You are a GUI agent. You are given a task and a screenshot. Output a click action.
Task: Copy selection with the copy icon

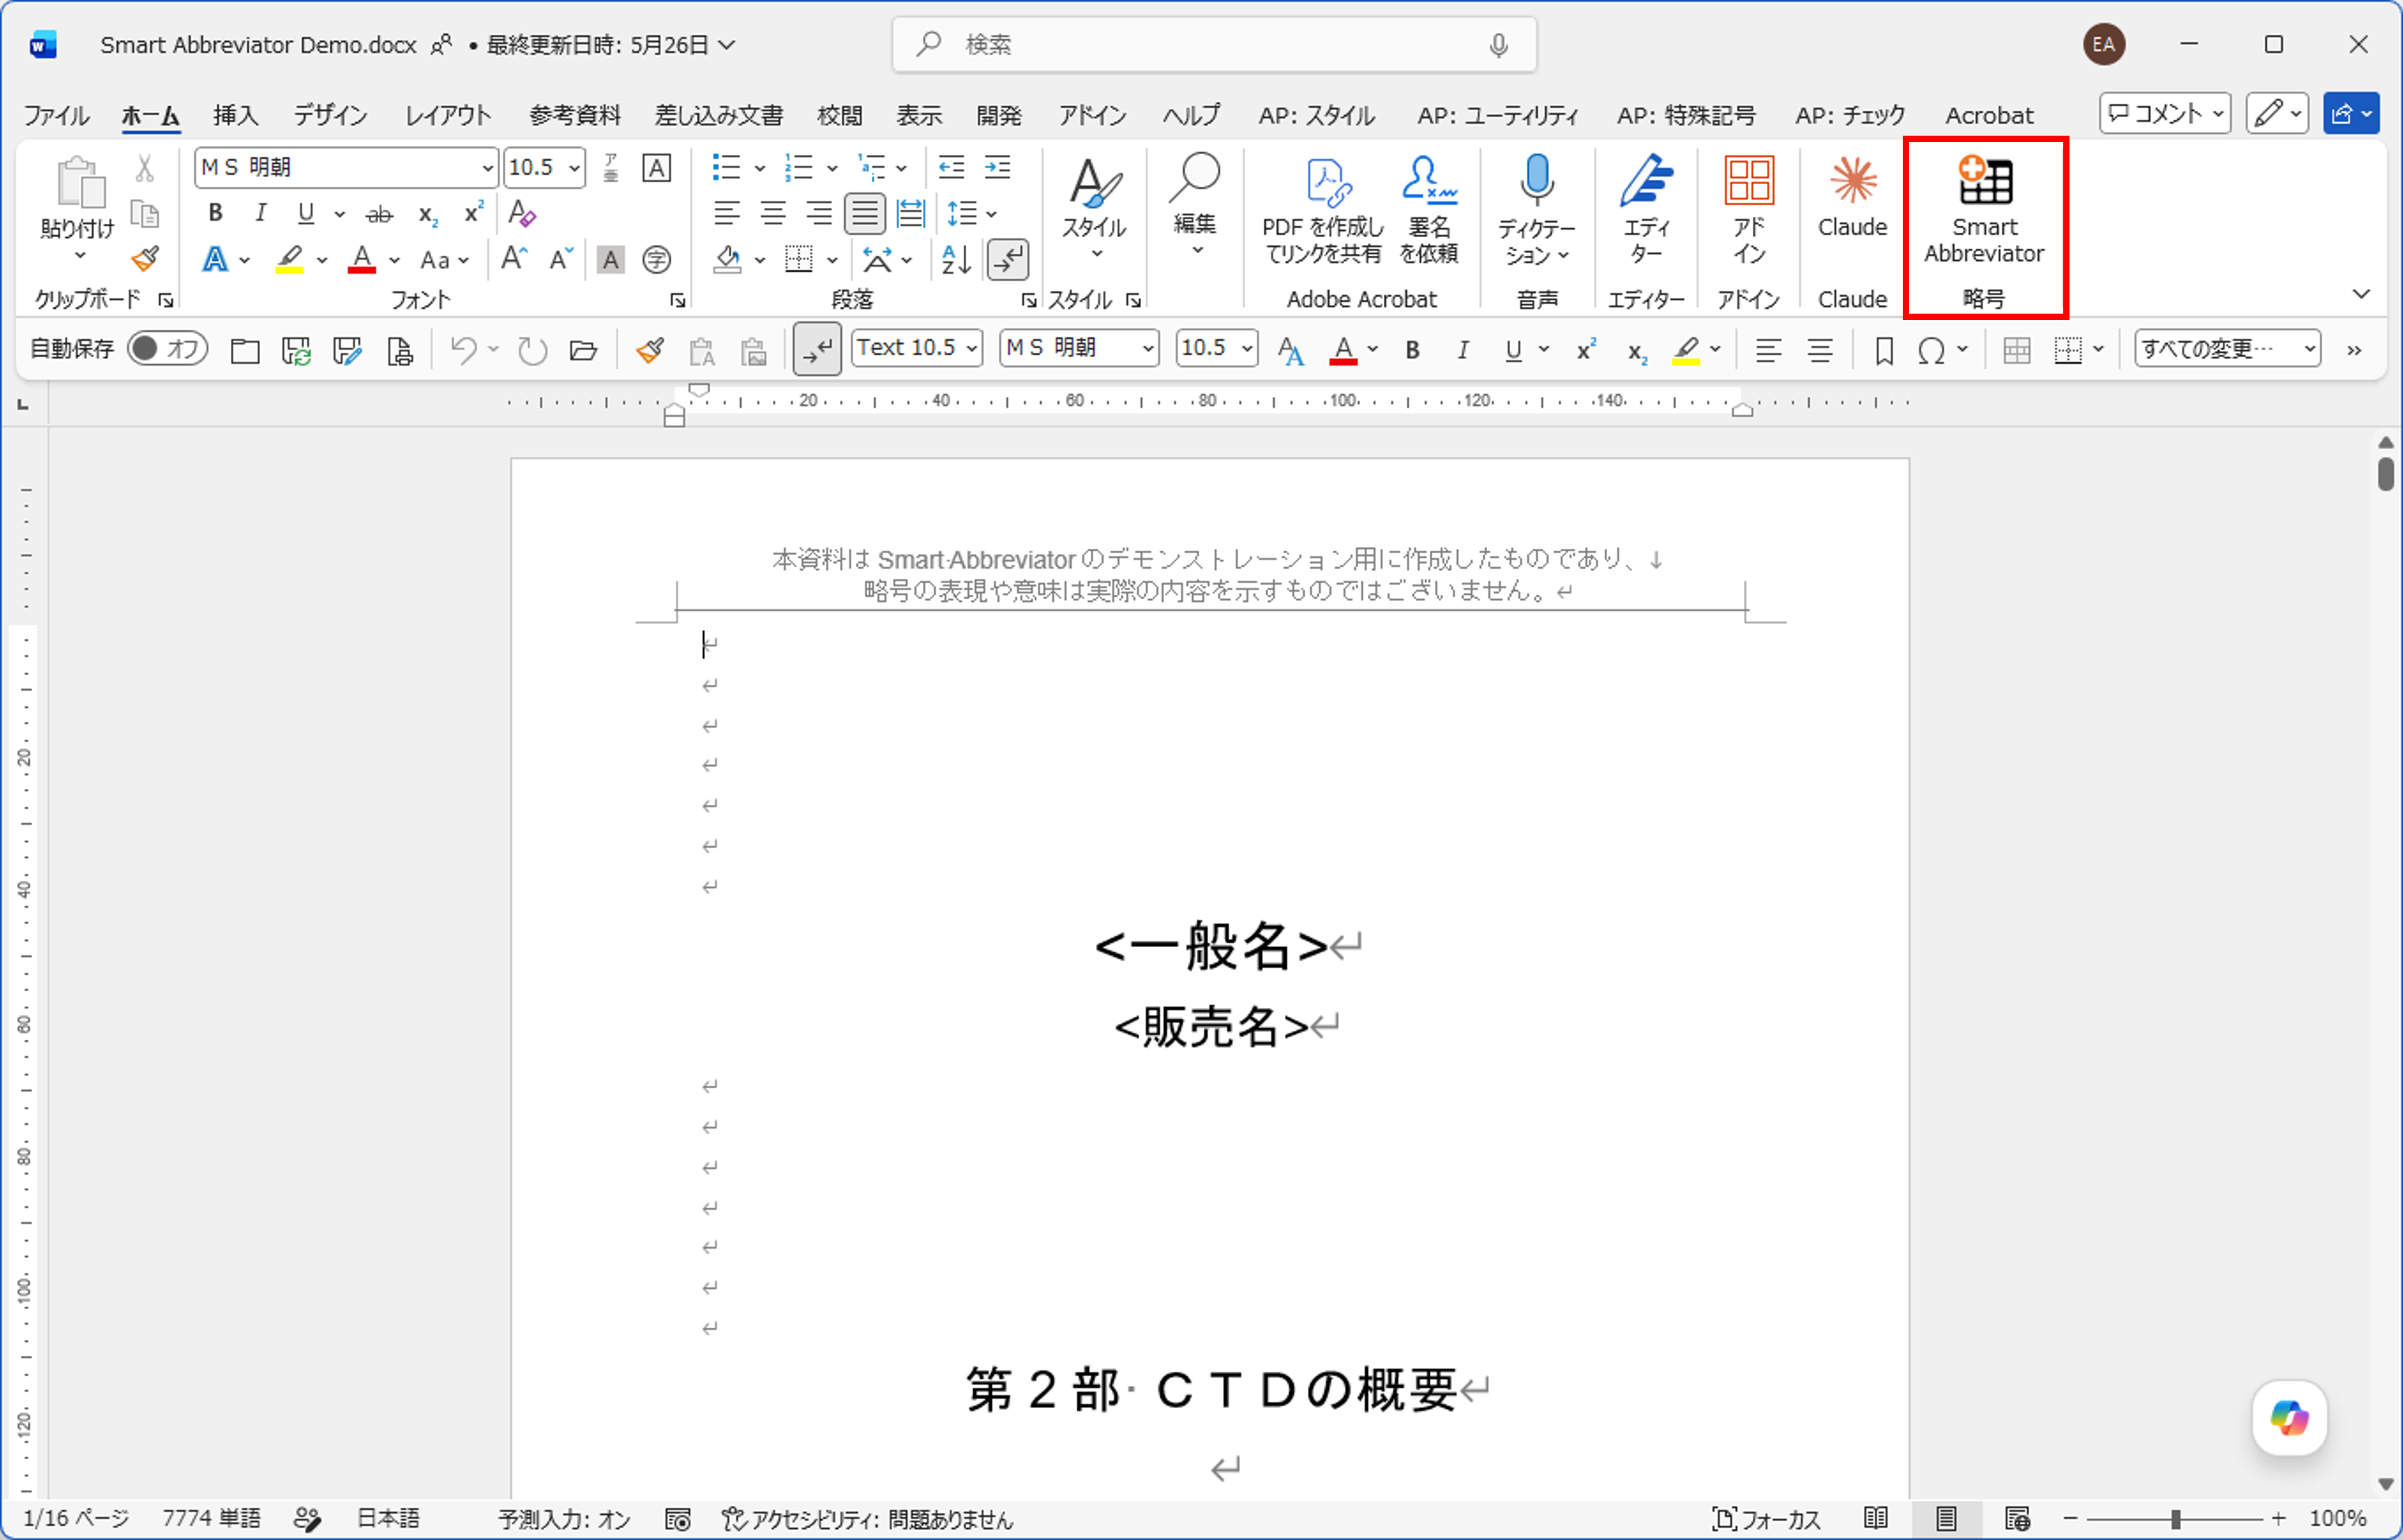[145, 213]
